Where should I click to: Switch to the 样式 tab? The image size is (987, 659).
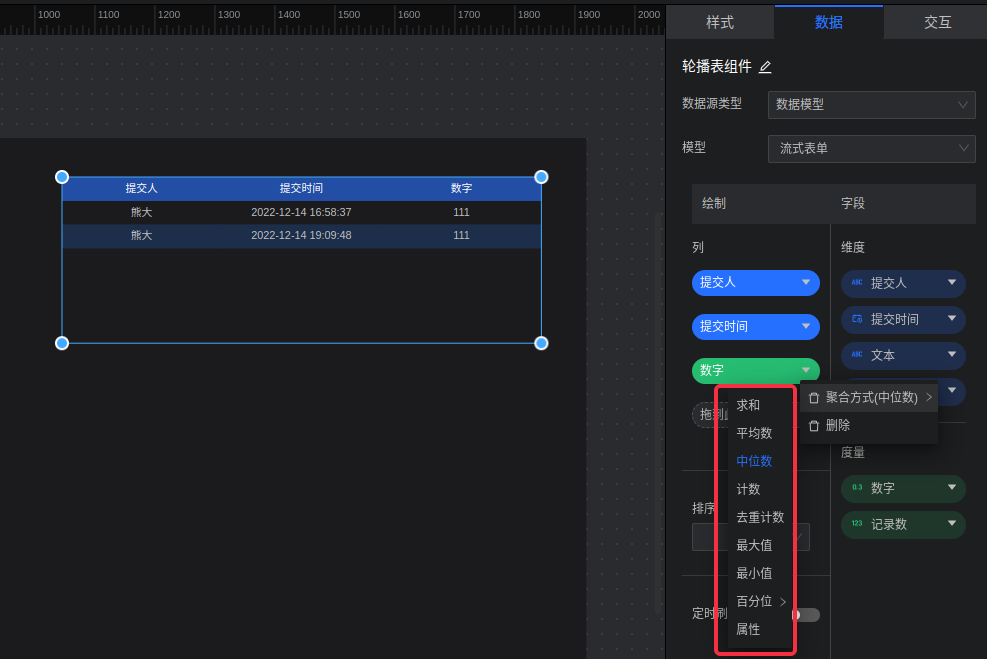(x=720, y=22)
